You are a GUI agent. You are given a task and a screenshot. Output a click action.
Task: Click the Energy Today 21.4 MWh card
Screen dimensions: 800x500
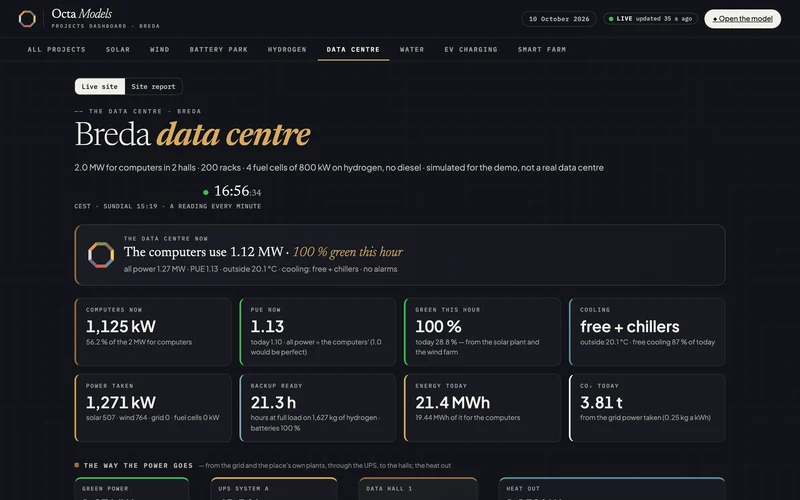coord(482,408)
